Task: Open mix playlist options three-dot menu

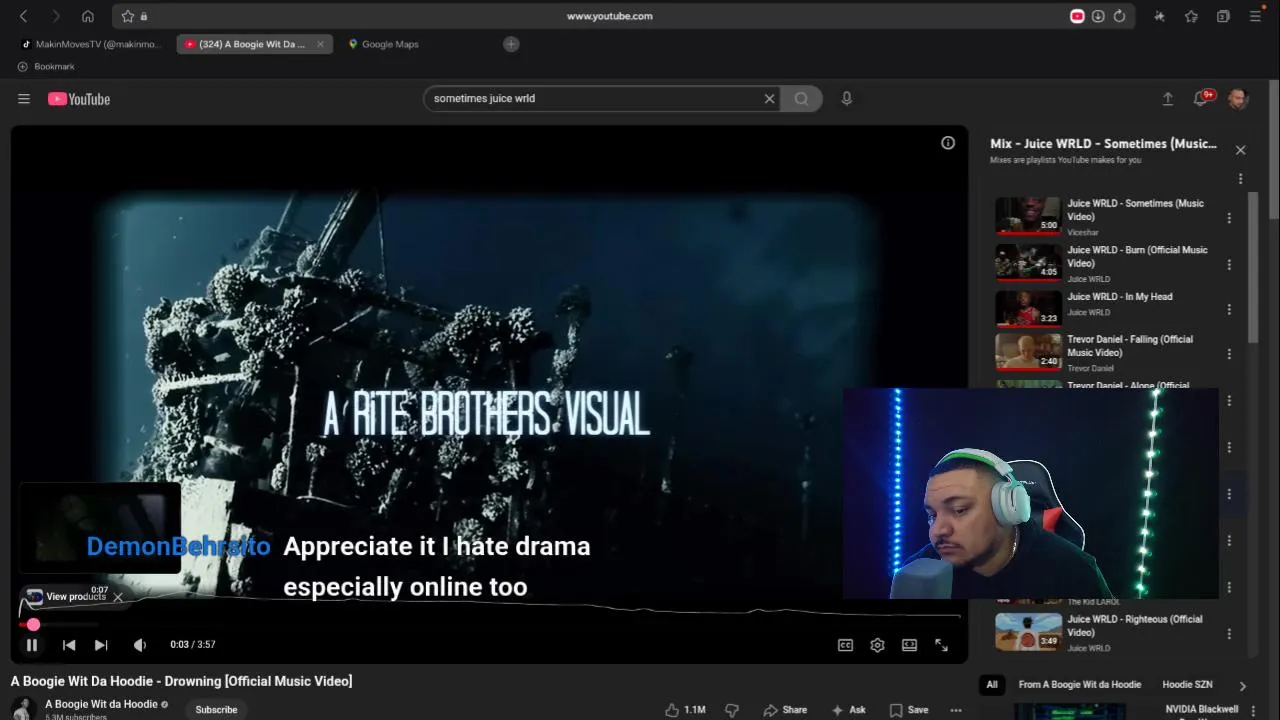Action: pyautogui.click(x=1240, y=179)
